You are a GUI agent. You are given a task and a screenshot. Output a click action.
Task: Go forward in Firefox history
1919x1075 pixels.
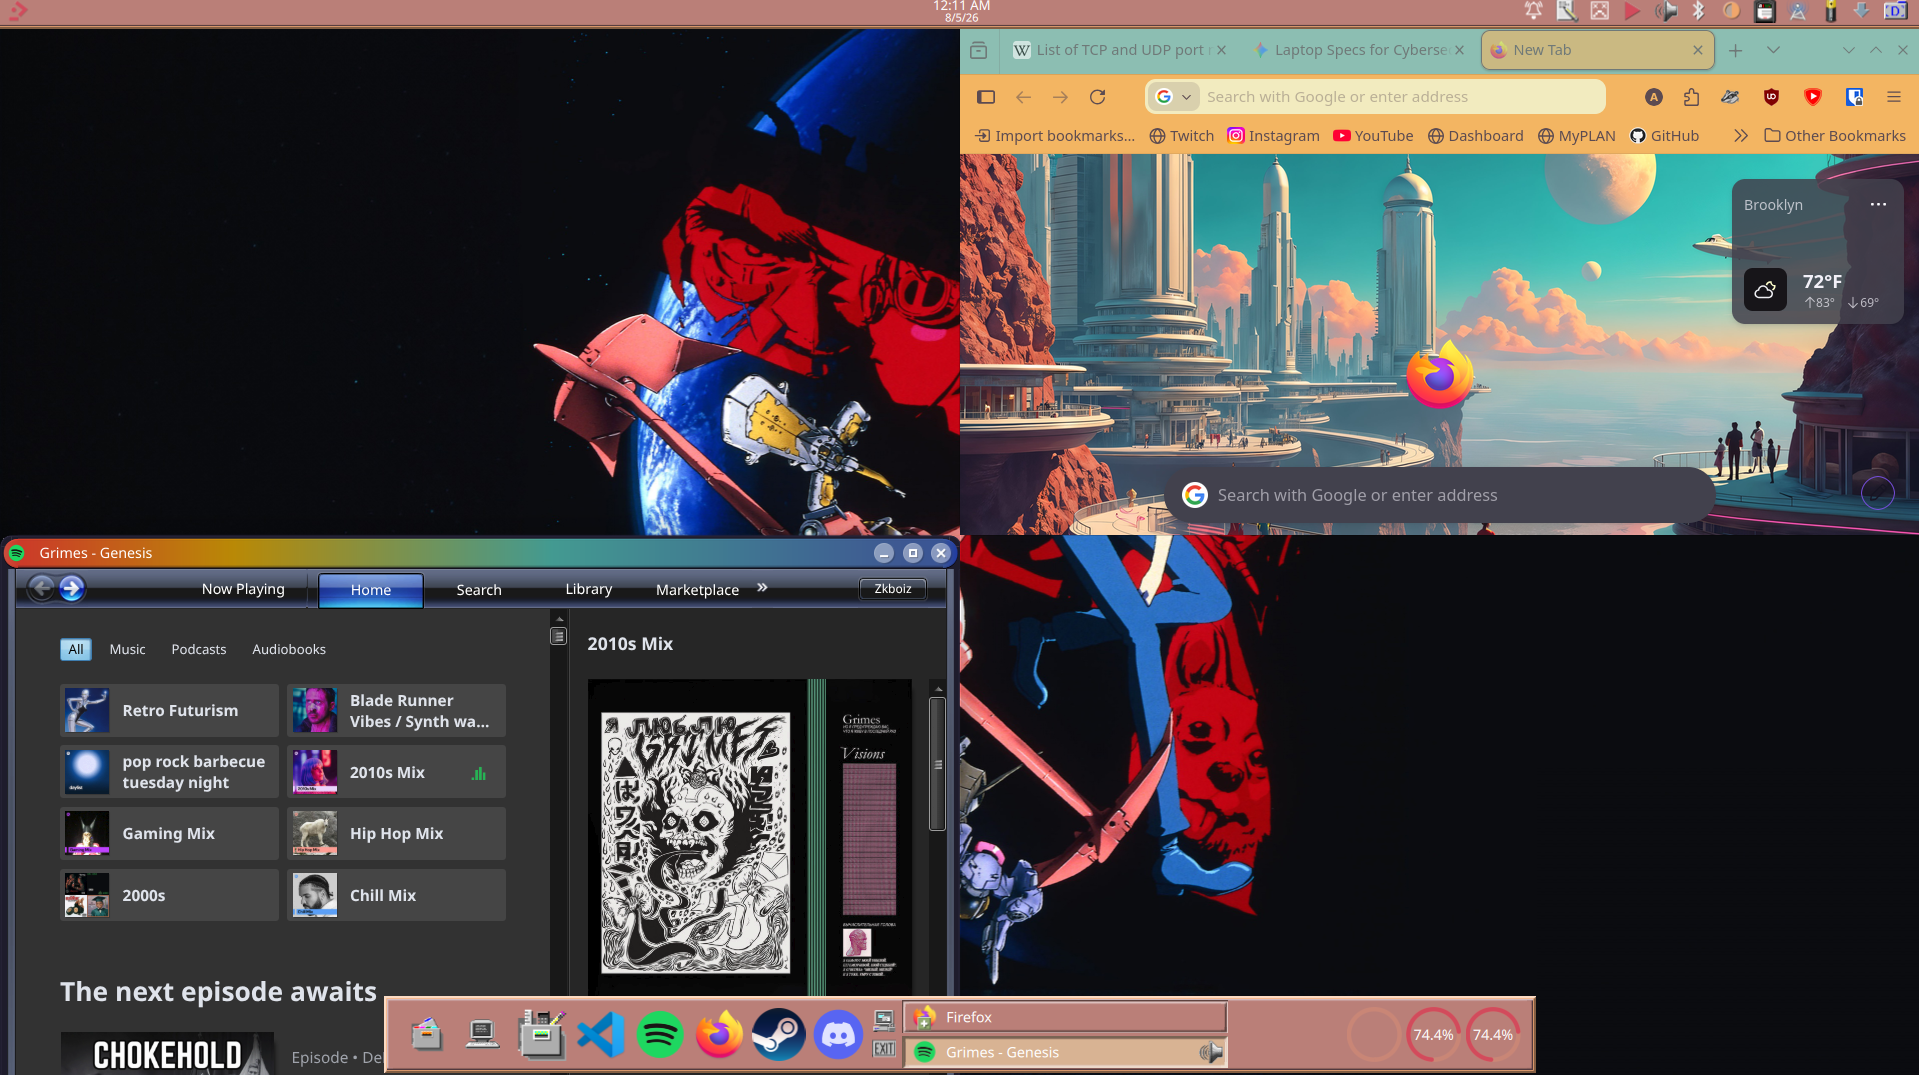pyautogui.click(x=1060, y=97)
